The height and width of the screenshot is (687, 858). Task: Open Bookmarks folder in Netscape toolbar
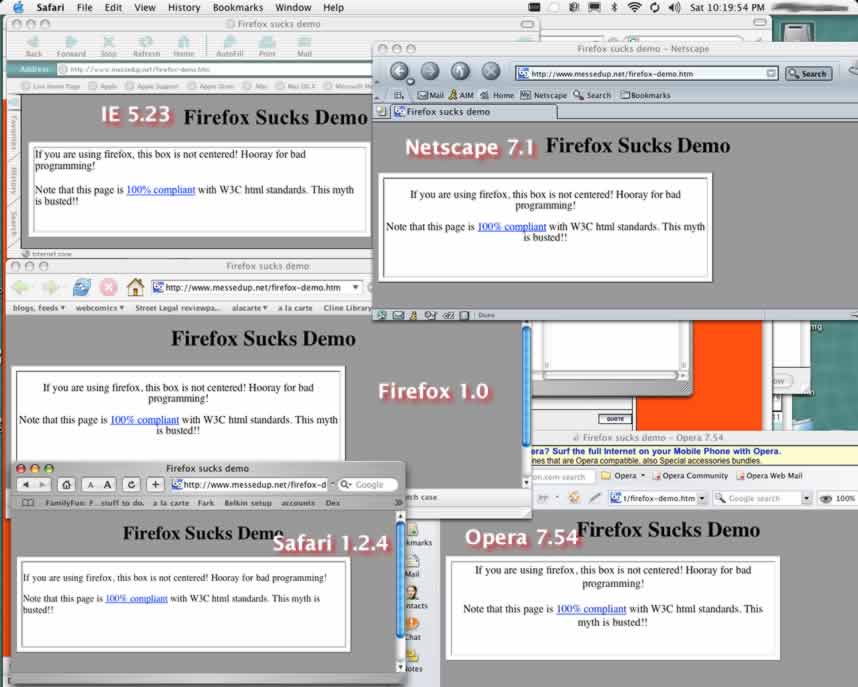pyautogui.click(x=645, y=95)
